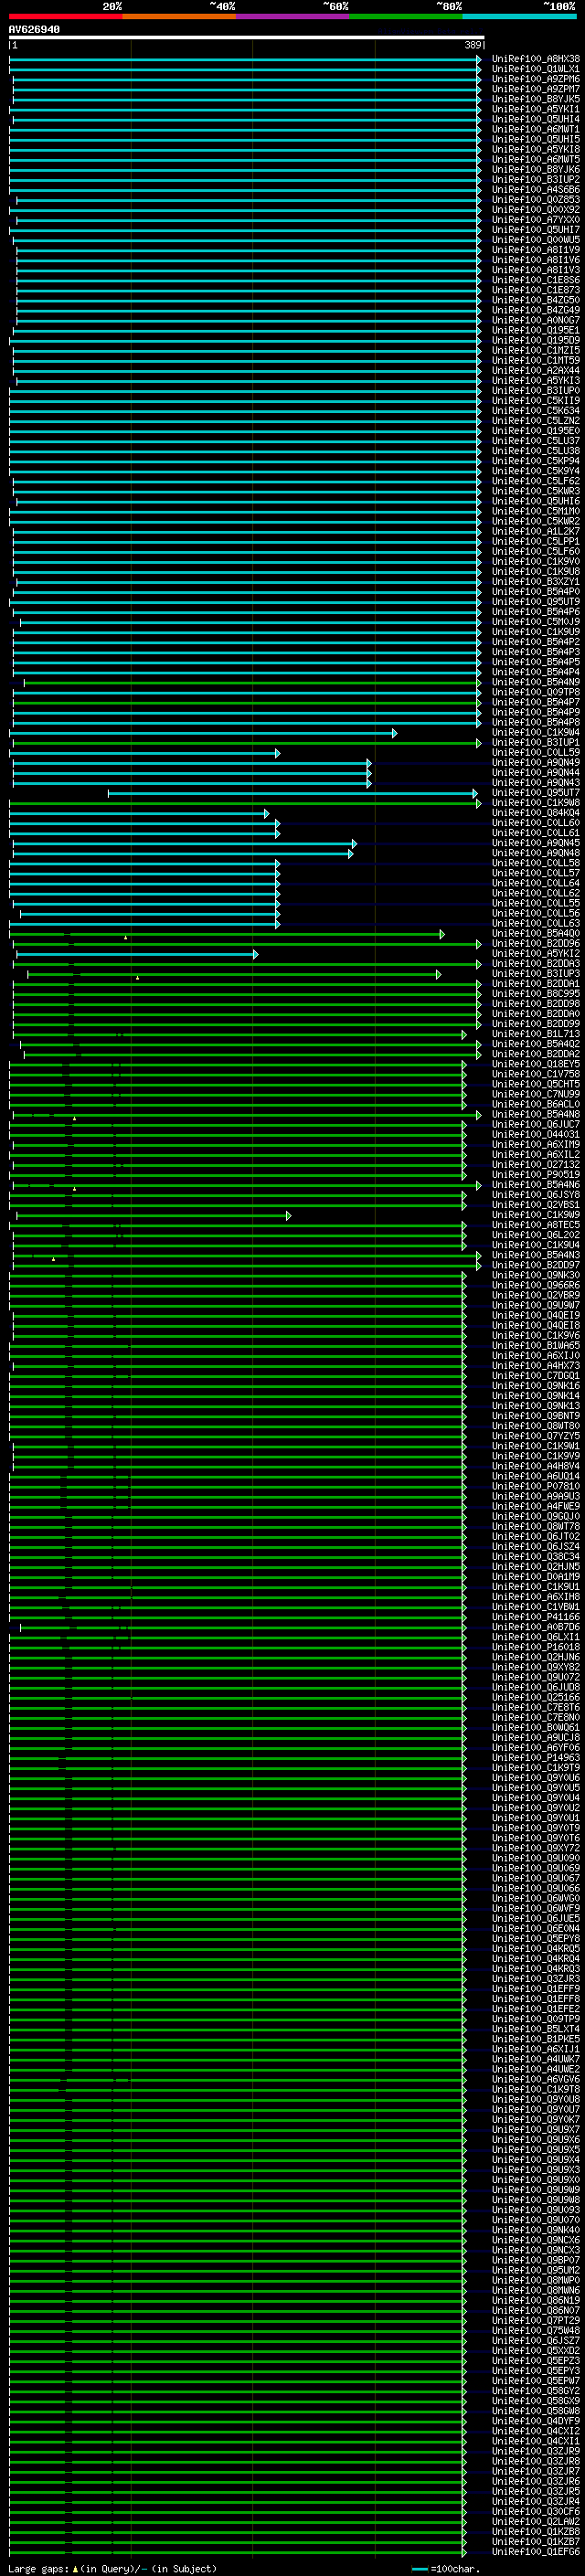
Task: Select the UniRef100_B1L713 label
Action: [x=536, y=1034]
